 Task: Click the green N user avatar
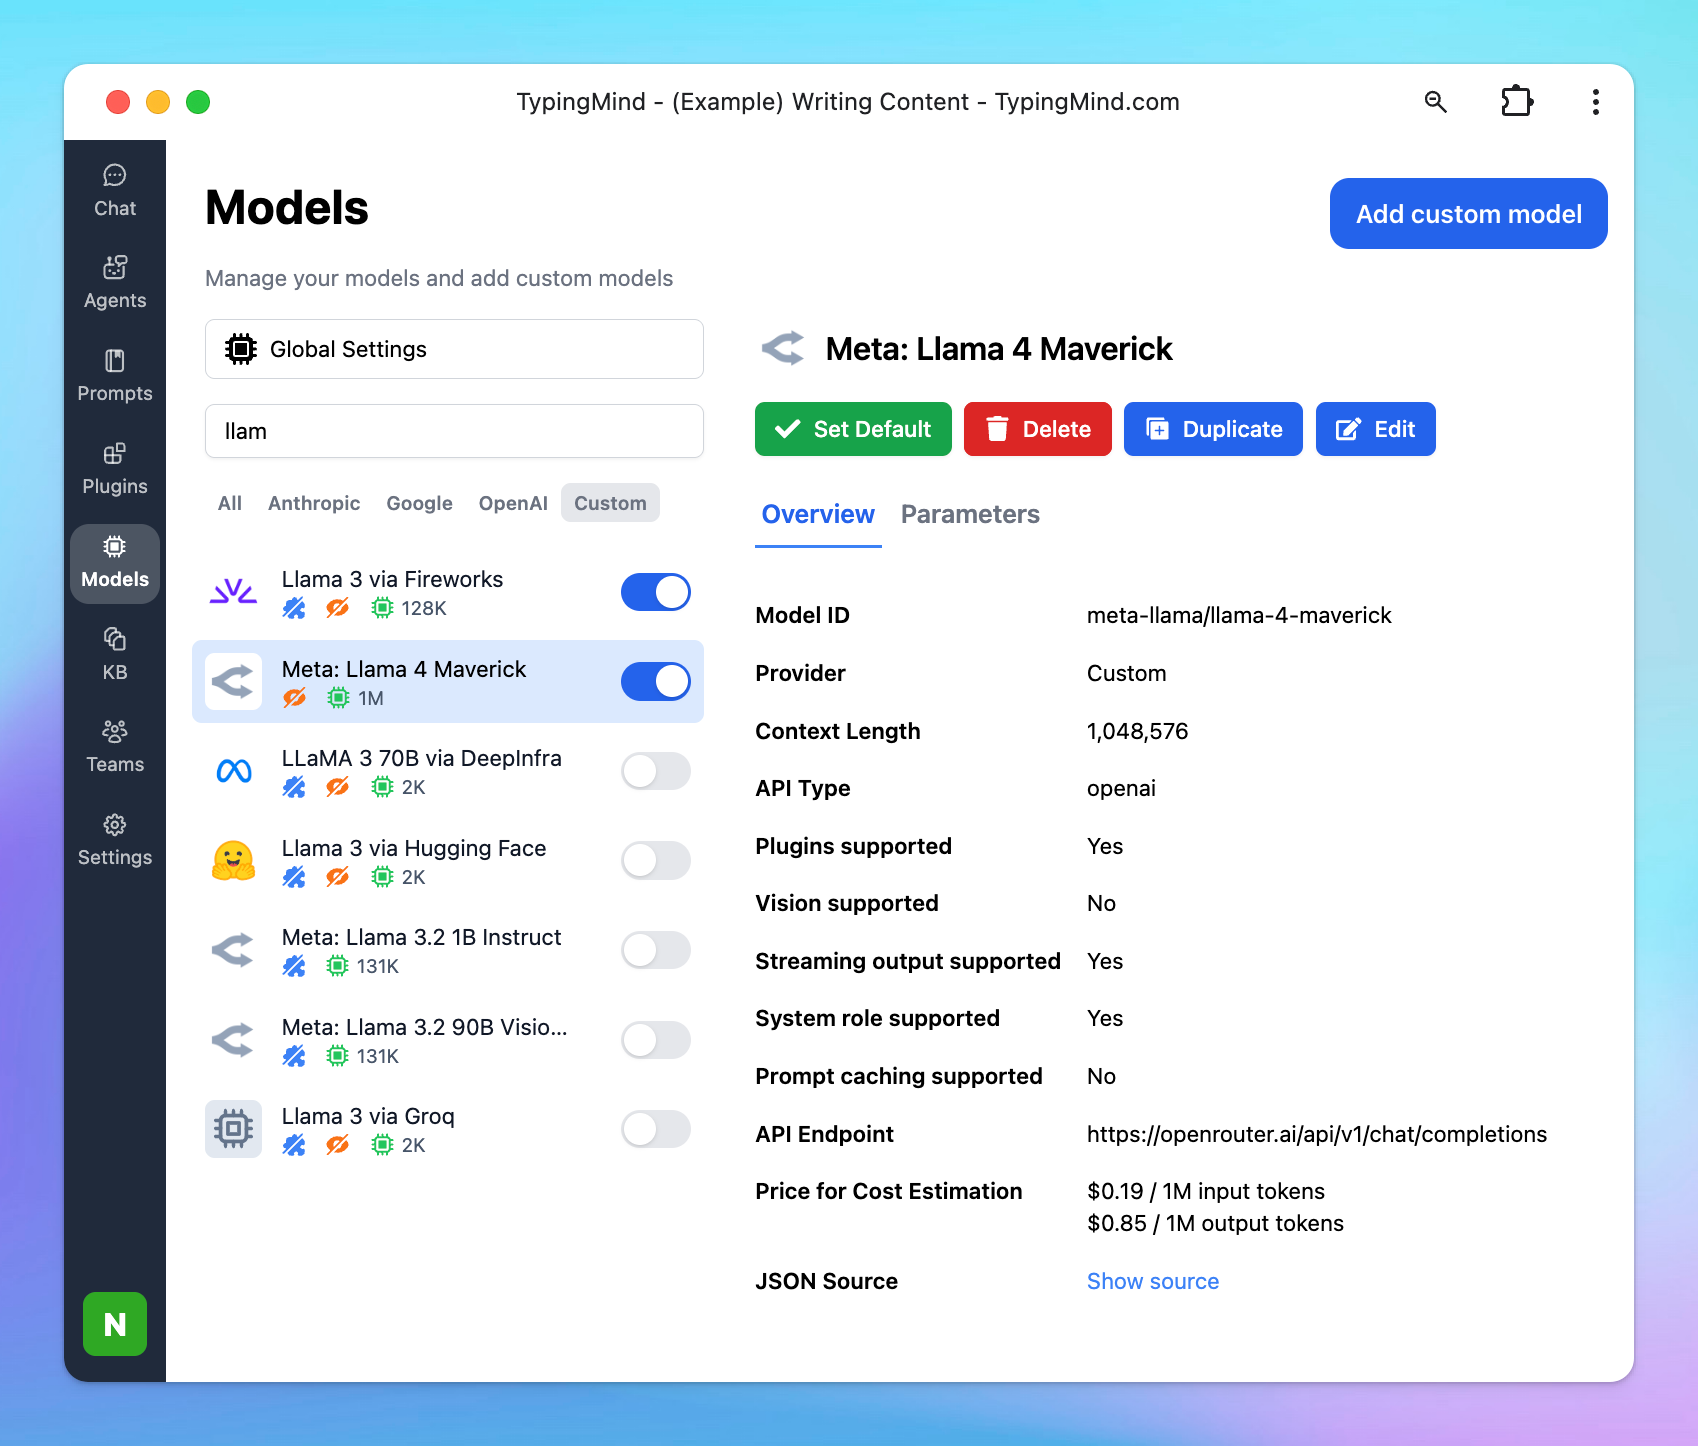pyautogui.click(x=115, y=1324)
